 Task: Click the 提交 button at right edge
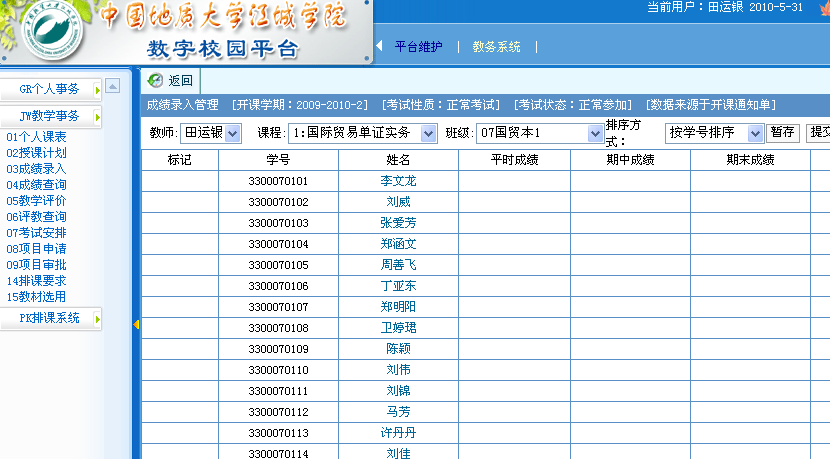click(818, 132)
